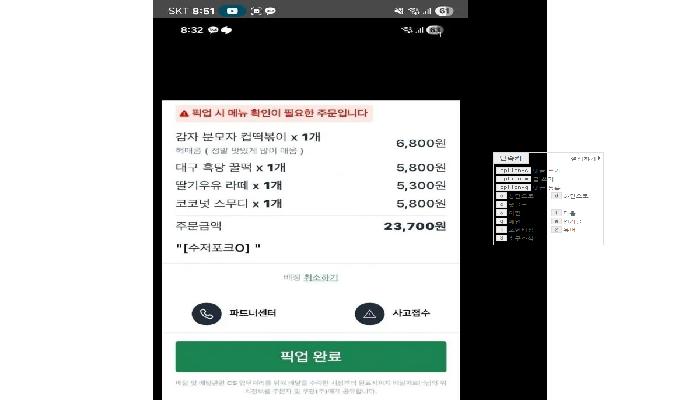The height and width of the screenshot is (400, 700).
Task: Tap the phone icon next to 파트너센터
Action: tap(207, 314)
